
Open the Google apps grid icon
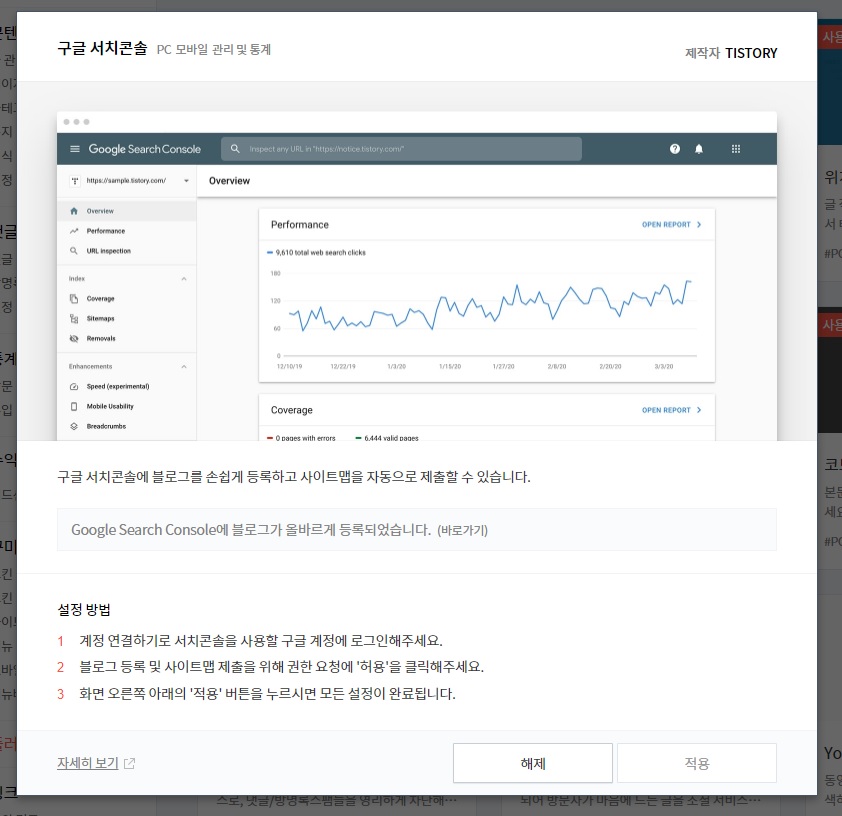pyautogui.click(x=736, y=148)
